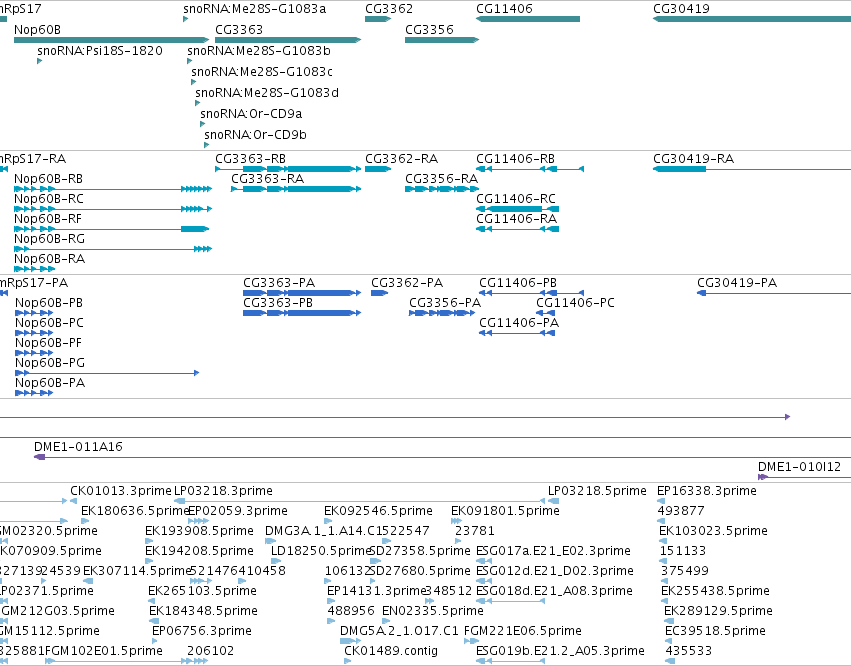
Task: Click the EK180636.5prime label
Action: [135, 511]
